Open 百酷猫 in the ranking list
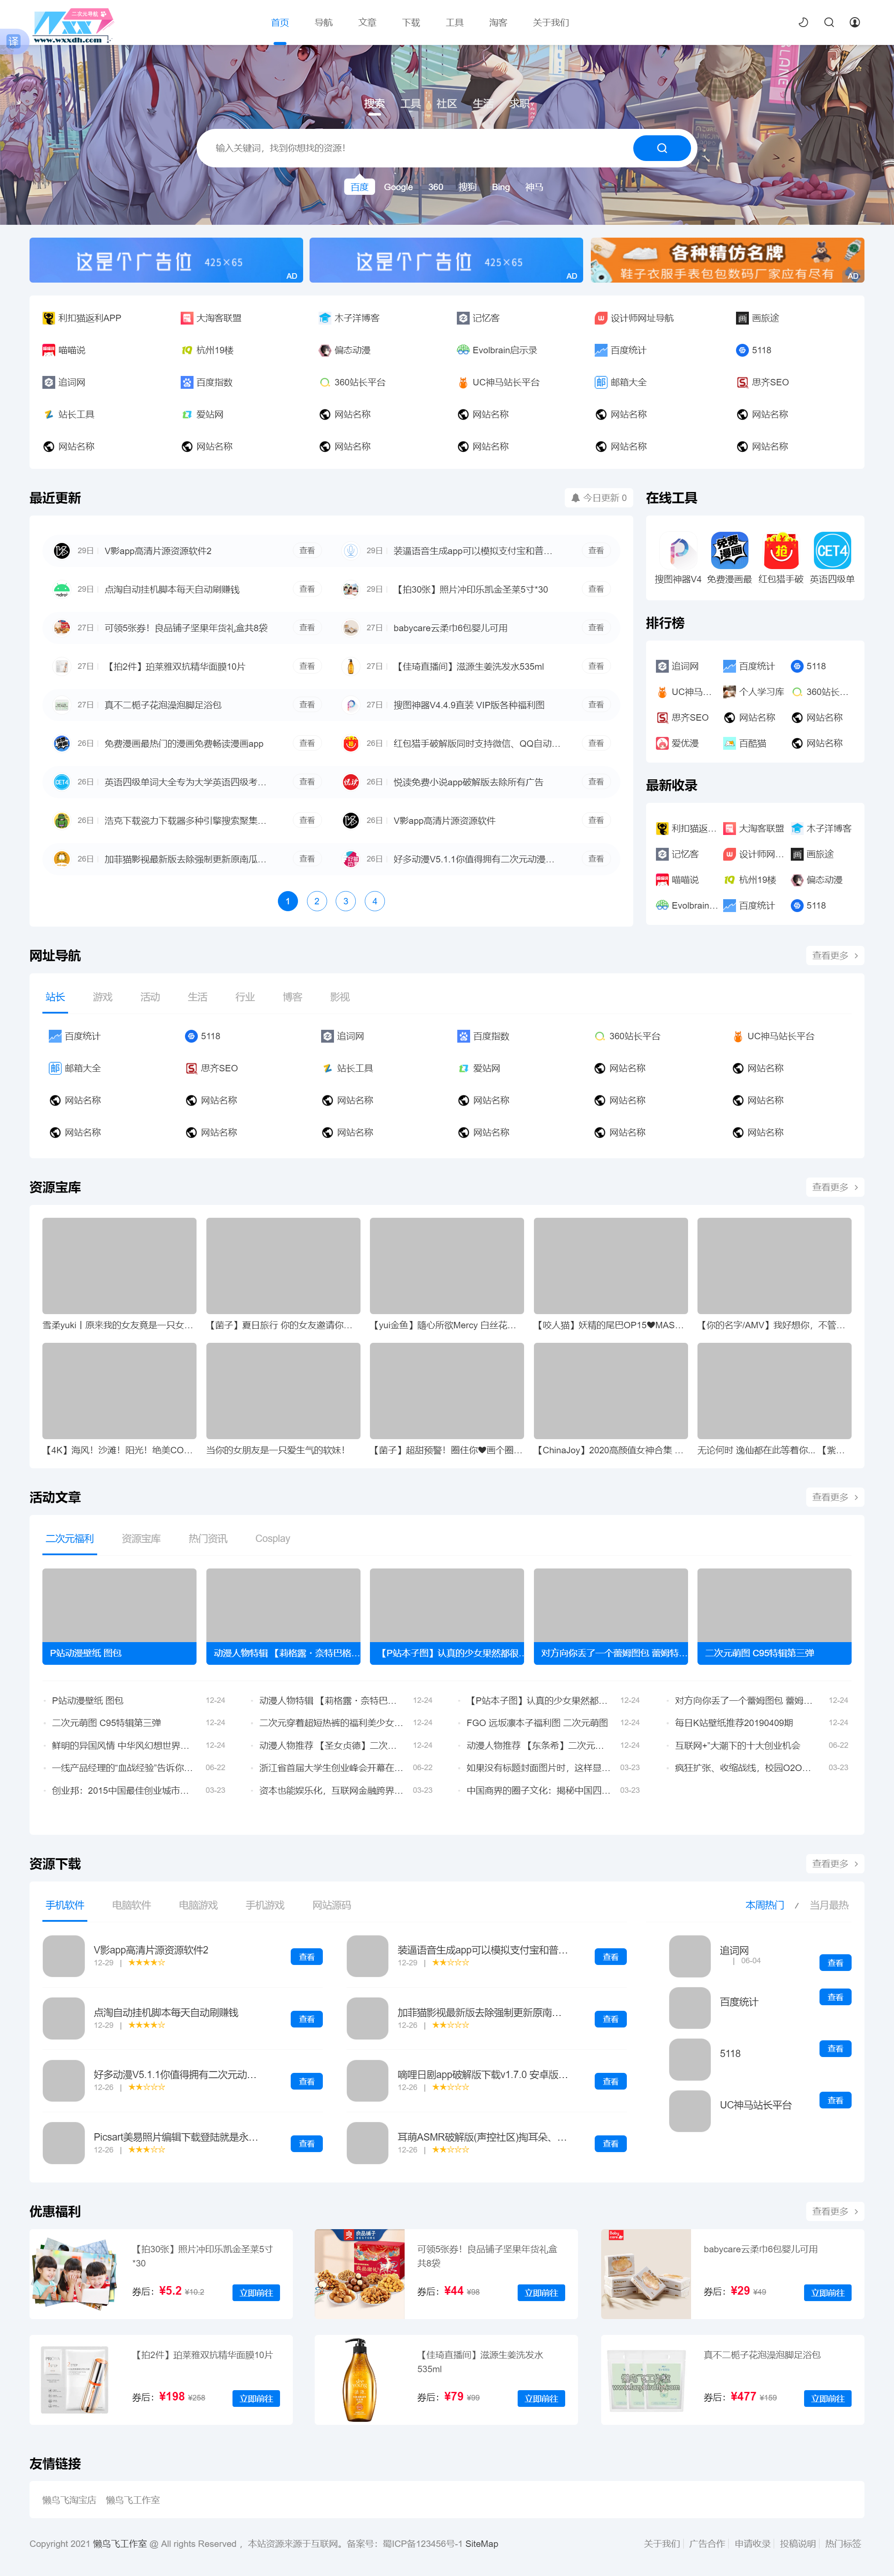The image size is (894, 2576). click(745, 743)
